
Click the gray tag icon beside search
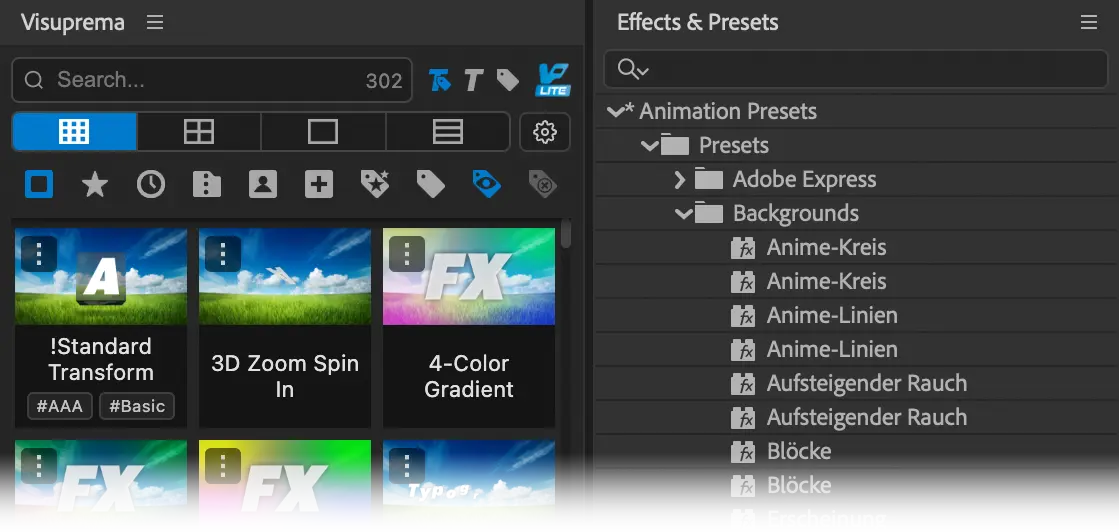click(x=507, y=80)
